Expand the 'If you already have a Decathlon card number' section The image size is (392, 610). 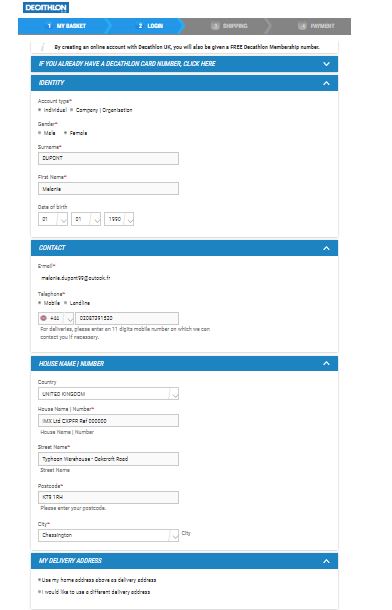click(x=184, y=64)
